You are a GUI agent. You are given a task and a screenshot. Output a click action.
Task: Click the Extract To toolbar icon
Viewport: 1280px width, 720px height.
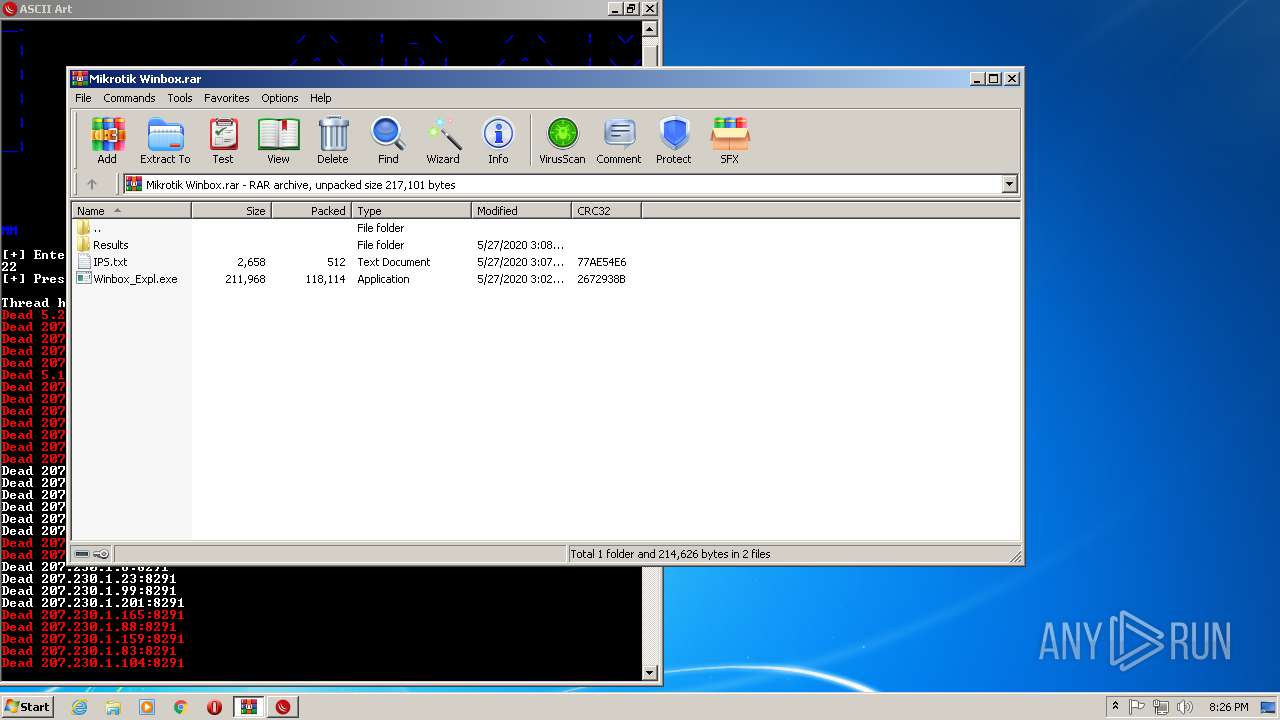coord(165,140)
